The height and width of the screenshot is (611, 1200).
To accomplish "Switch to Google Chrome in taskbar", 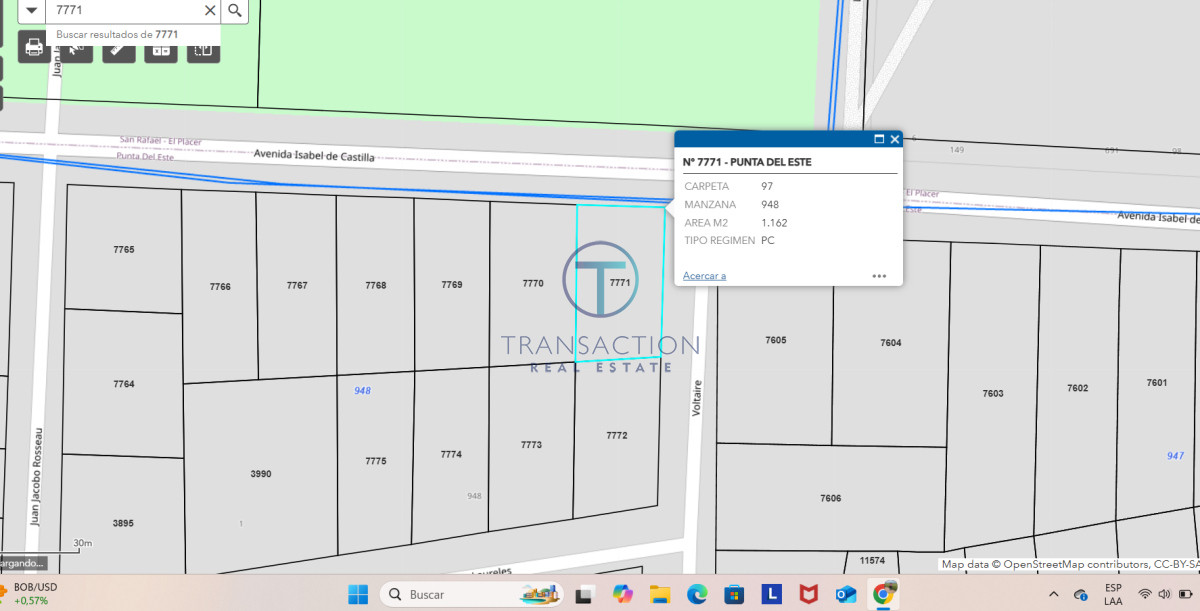I will (x=883, y=594).
